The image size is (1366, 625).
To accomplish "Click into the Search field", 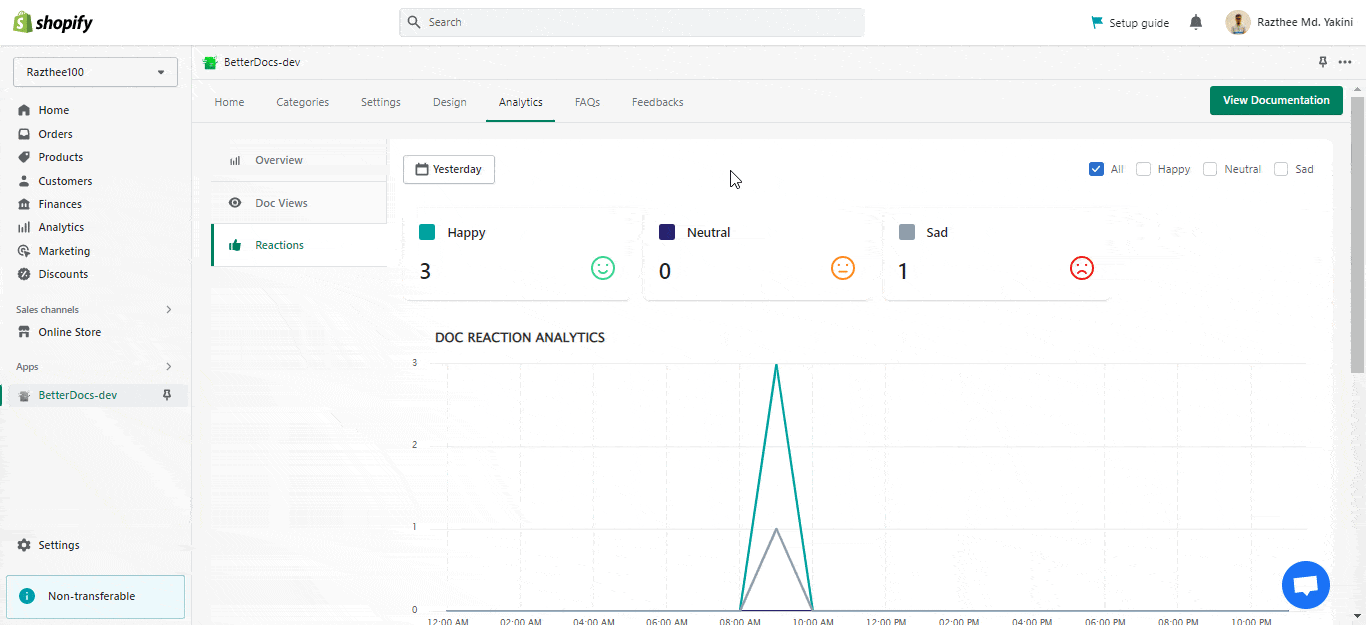I will 632,22.
